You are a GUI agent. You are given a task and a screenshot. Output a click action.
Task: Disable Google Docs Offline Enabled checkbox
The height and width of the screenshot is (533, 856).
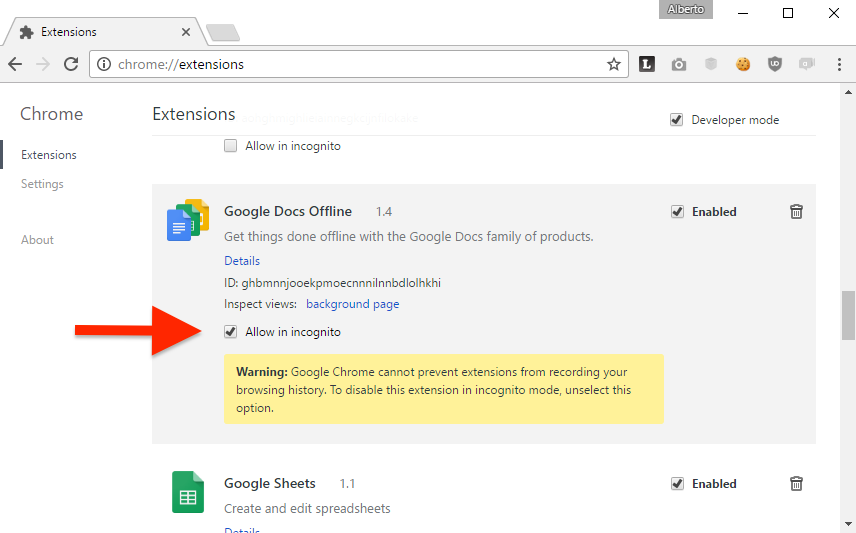[x=677, y=212]
